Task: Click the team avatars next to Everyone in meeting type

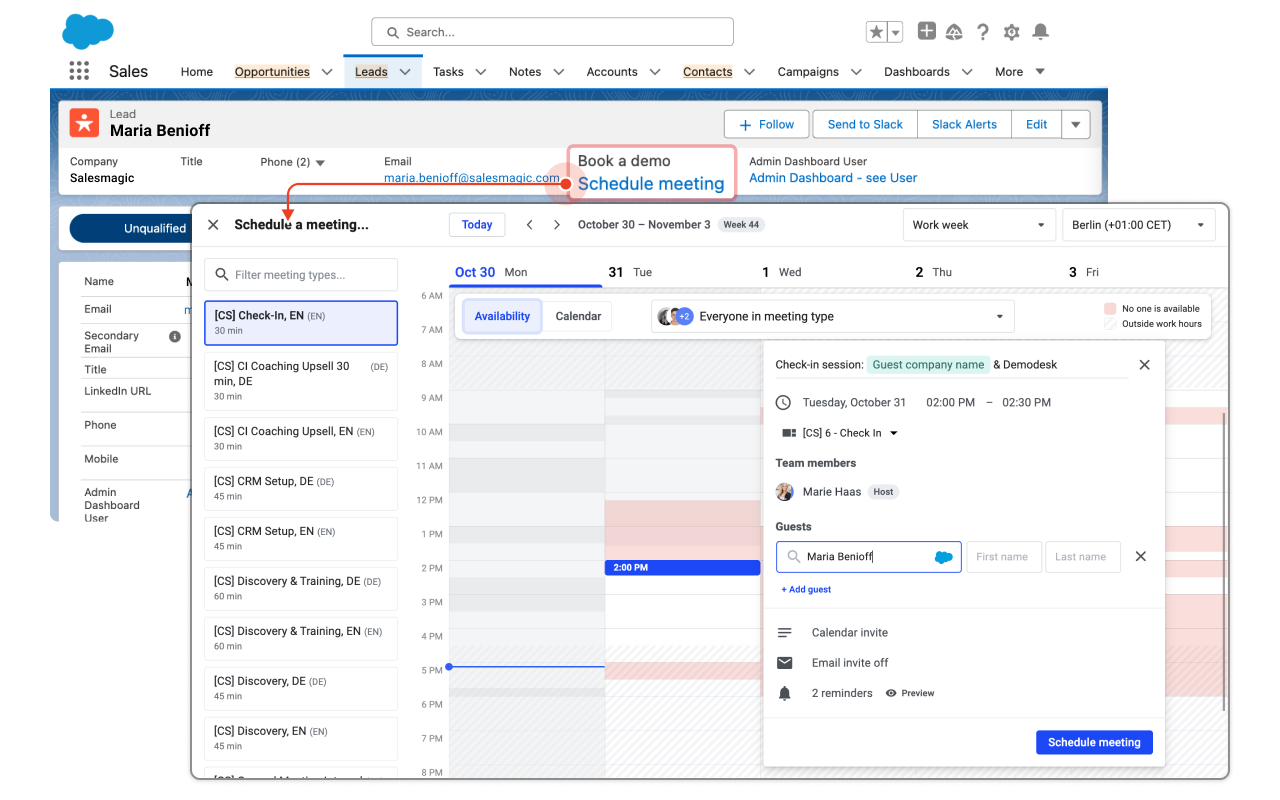Action: point(675,316)
